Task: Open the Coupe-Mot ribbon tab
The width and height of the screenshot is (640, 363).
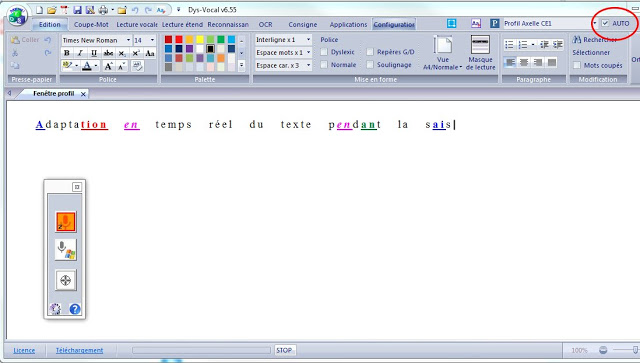Action: click(x=91, y=24)
